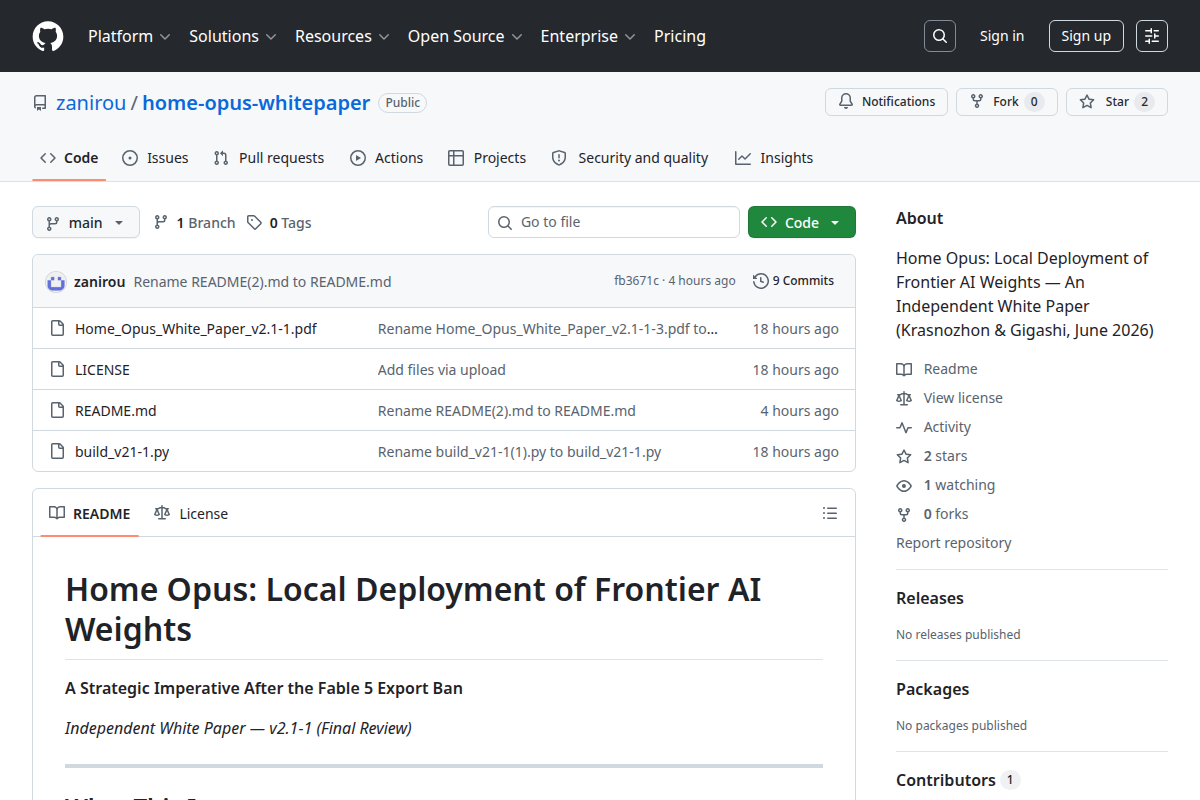Click the file icon for LICENSE row
Image resolution: width=1200 pixels, height=800 pixels.
(57, 370)
